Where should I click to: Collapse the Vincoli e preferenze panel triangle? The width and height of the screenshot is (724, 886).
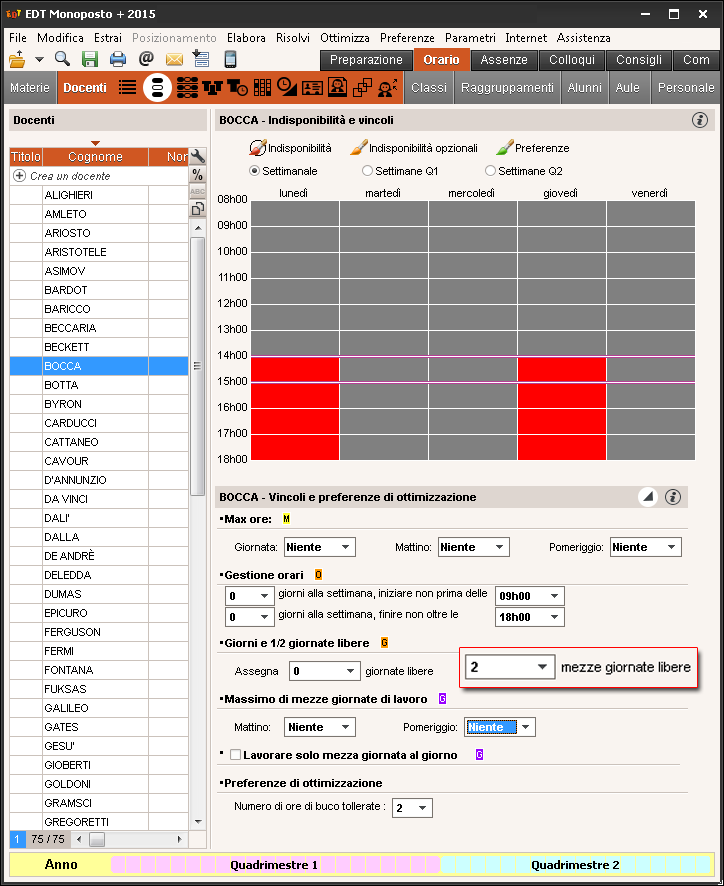click(x=648, y=497)
